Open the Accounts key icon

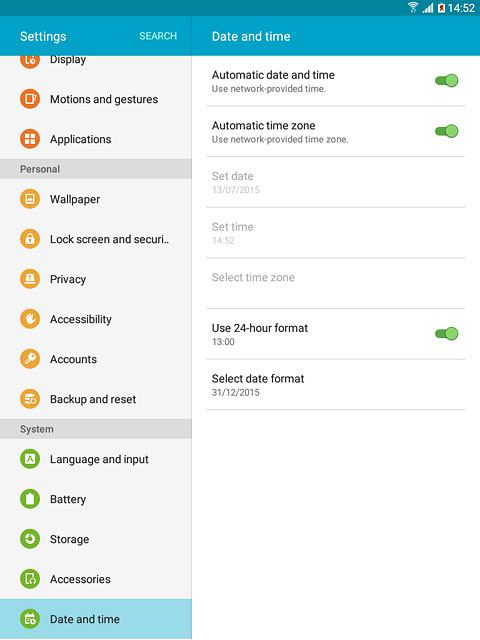(x=30, y=359)
